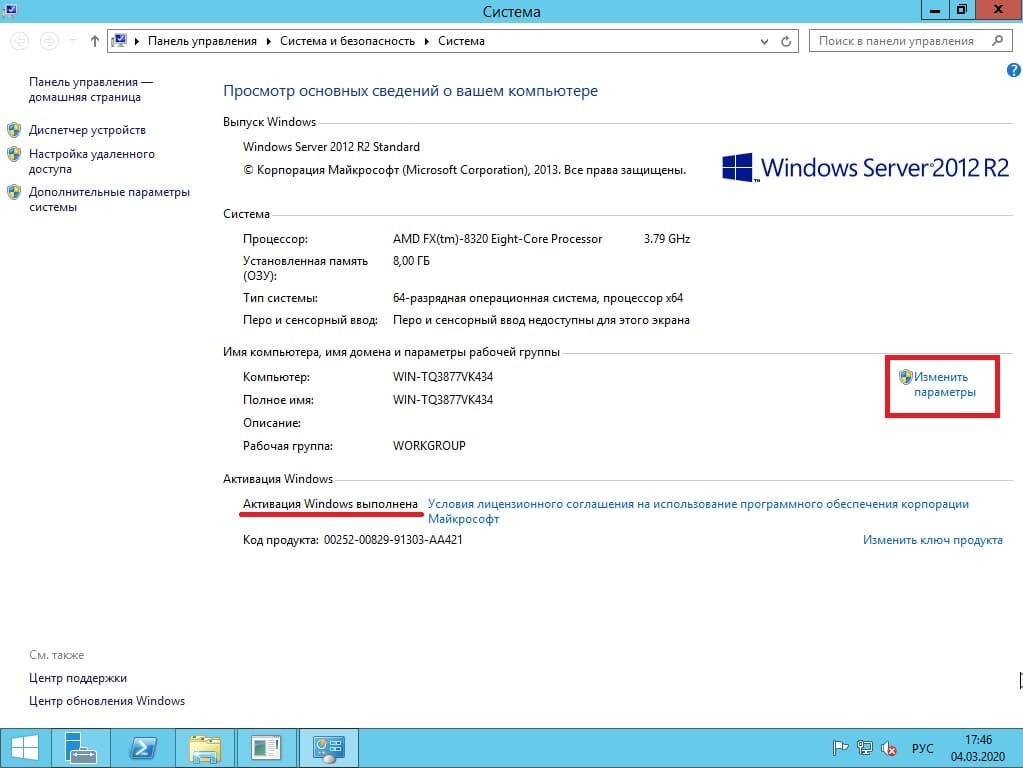Viewport: 1023px width, 768px height.
Task: Open Настройка удаленного доступа link
Action: [92, 161]
